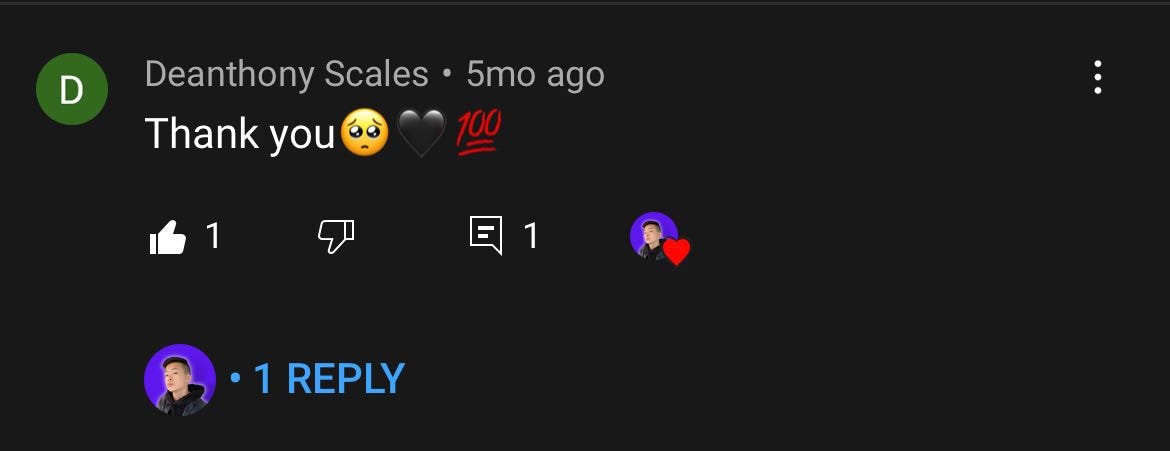Screen dimensions: 1170x451
Task: Click the purple avatar beside 1 REPLY
Action: tap(180, 379)
